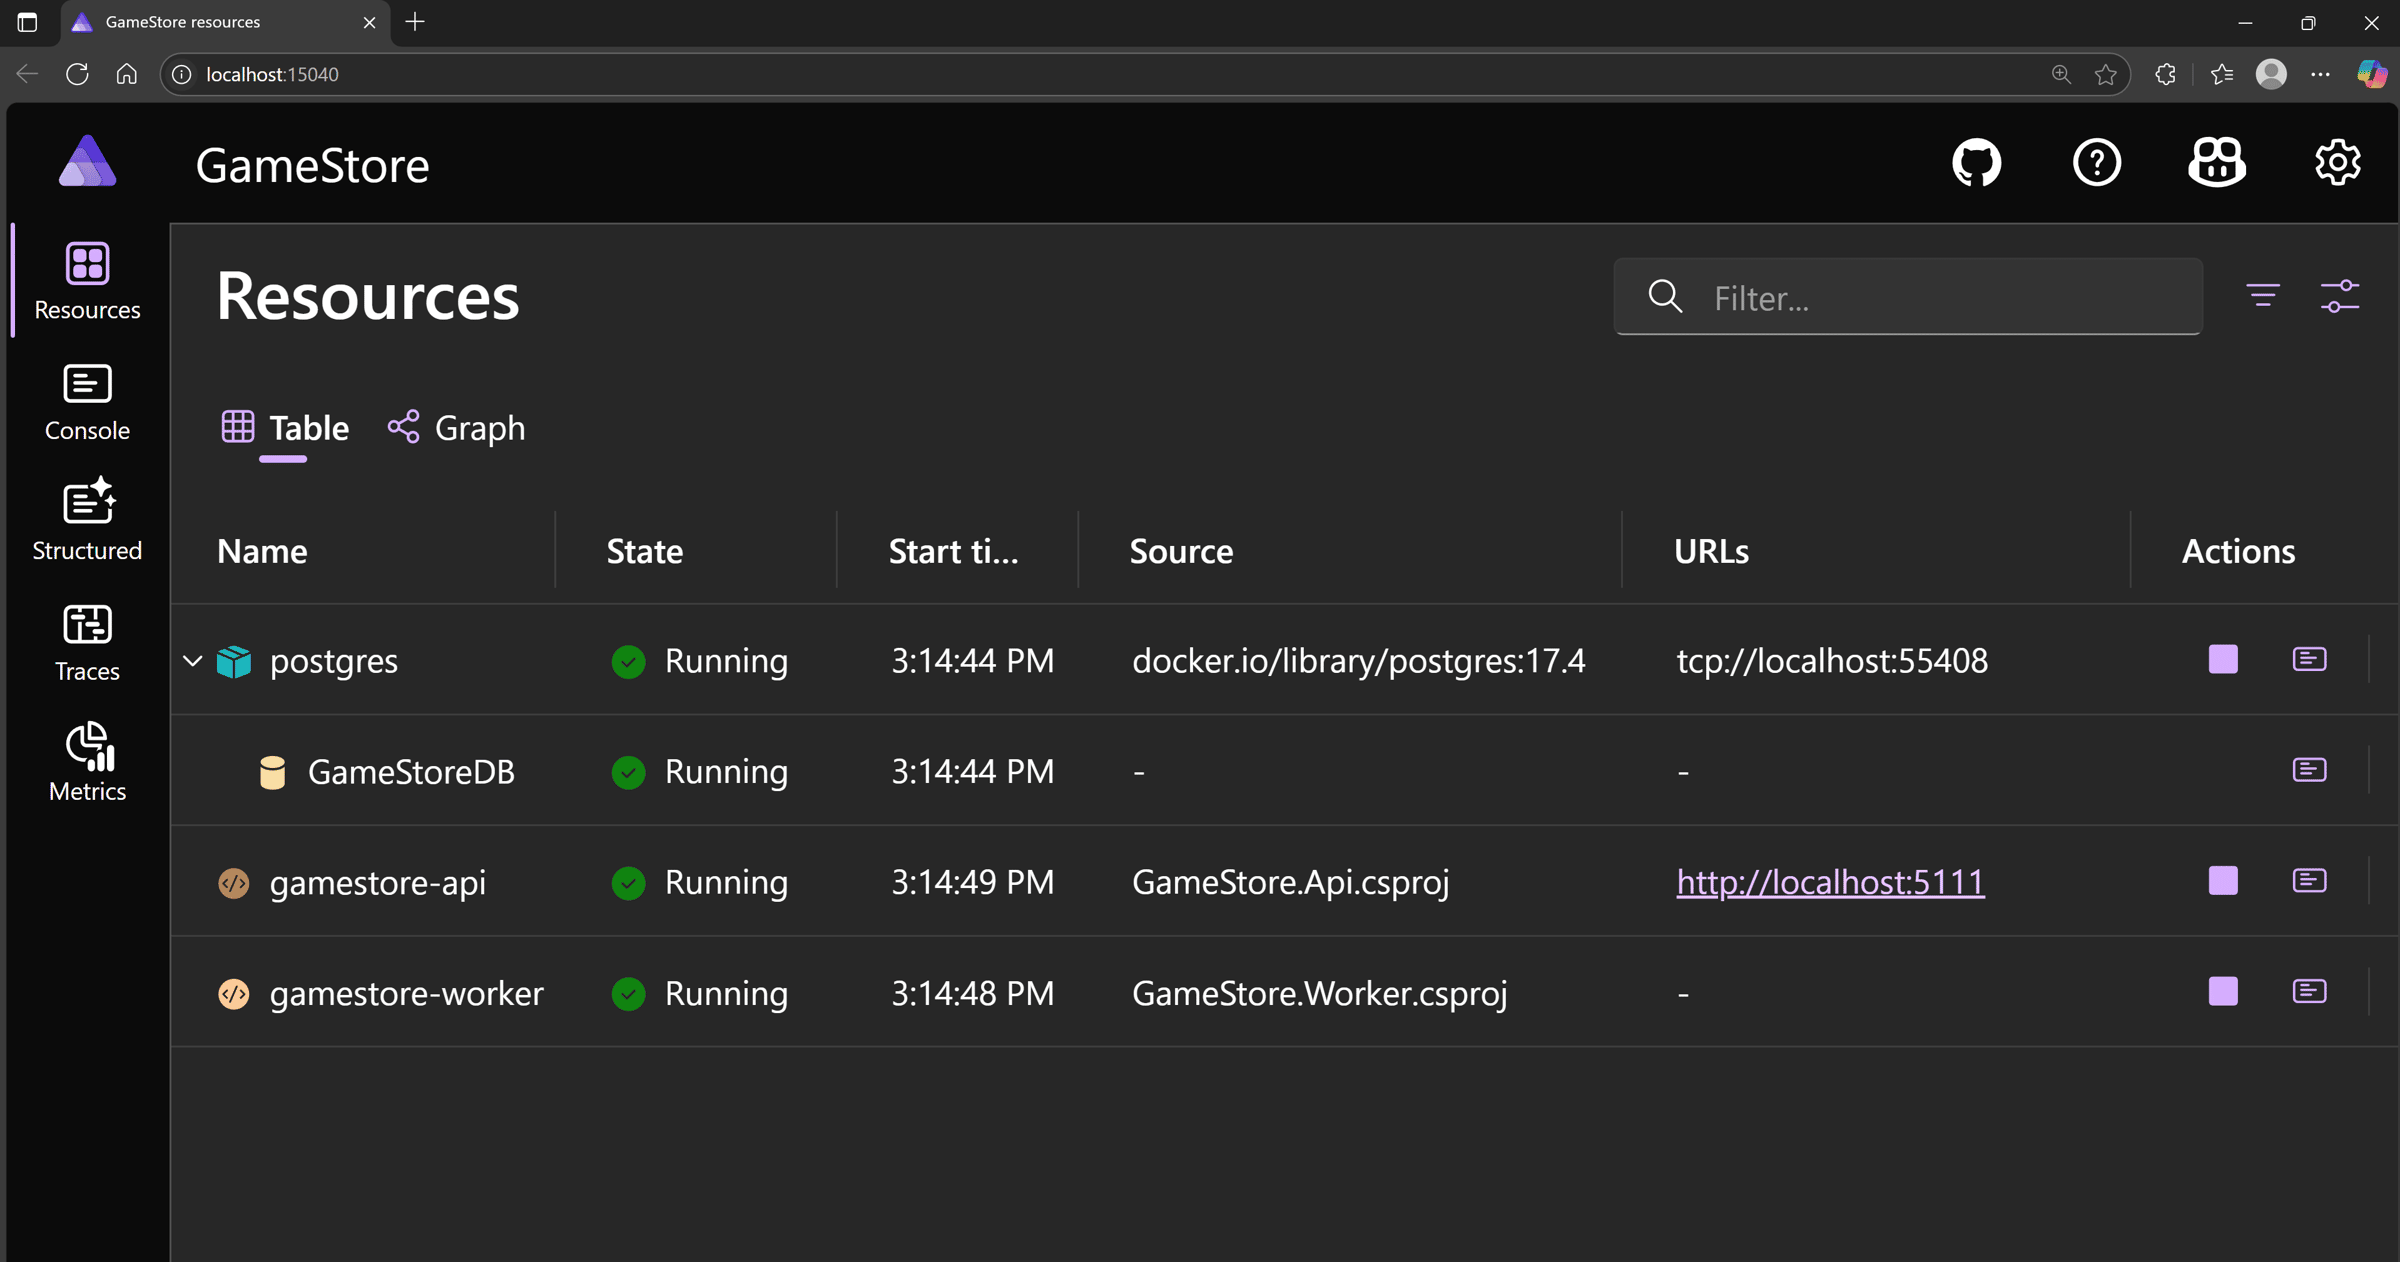Select the gamestore-api resource name
This screenshot has width=2400, height=1262.
click(x=378, y=883)
